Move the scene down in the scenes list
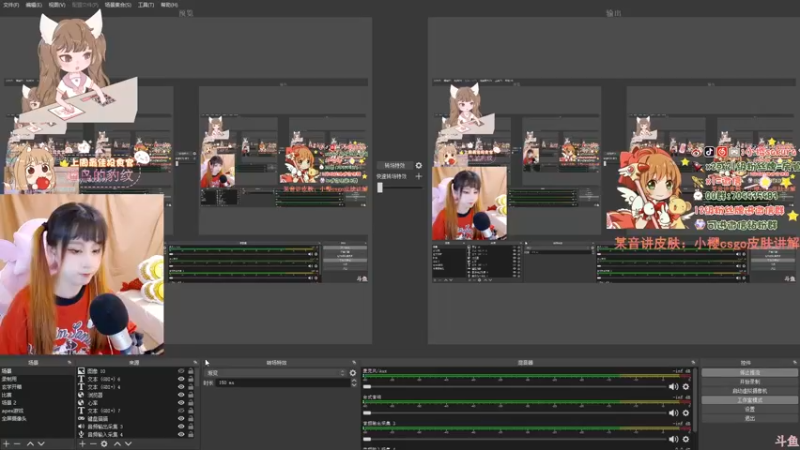This screenshot has height=450, width=800. [41, 444]
